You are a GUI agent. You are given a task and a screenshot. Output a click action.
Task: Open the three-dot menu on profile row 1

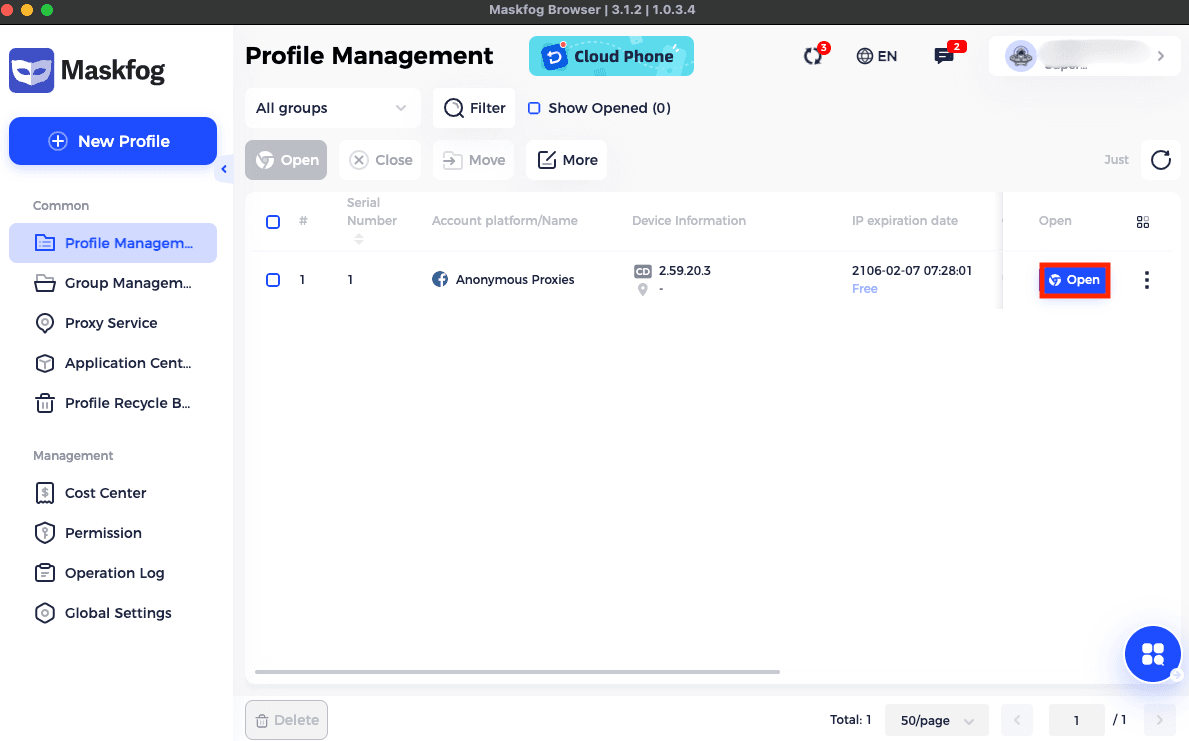tap(1146, 280)
